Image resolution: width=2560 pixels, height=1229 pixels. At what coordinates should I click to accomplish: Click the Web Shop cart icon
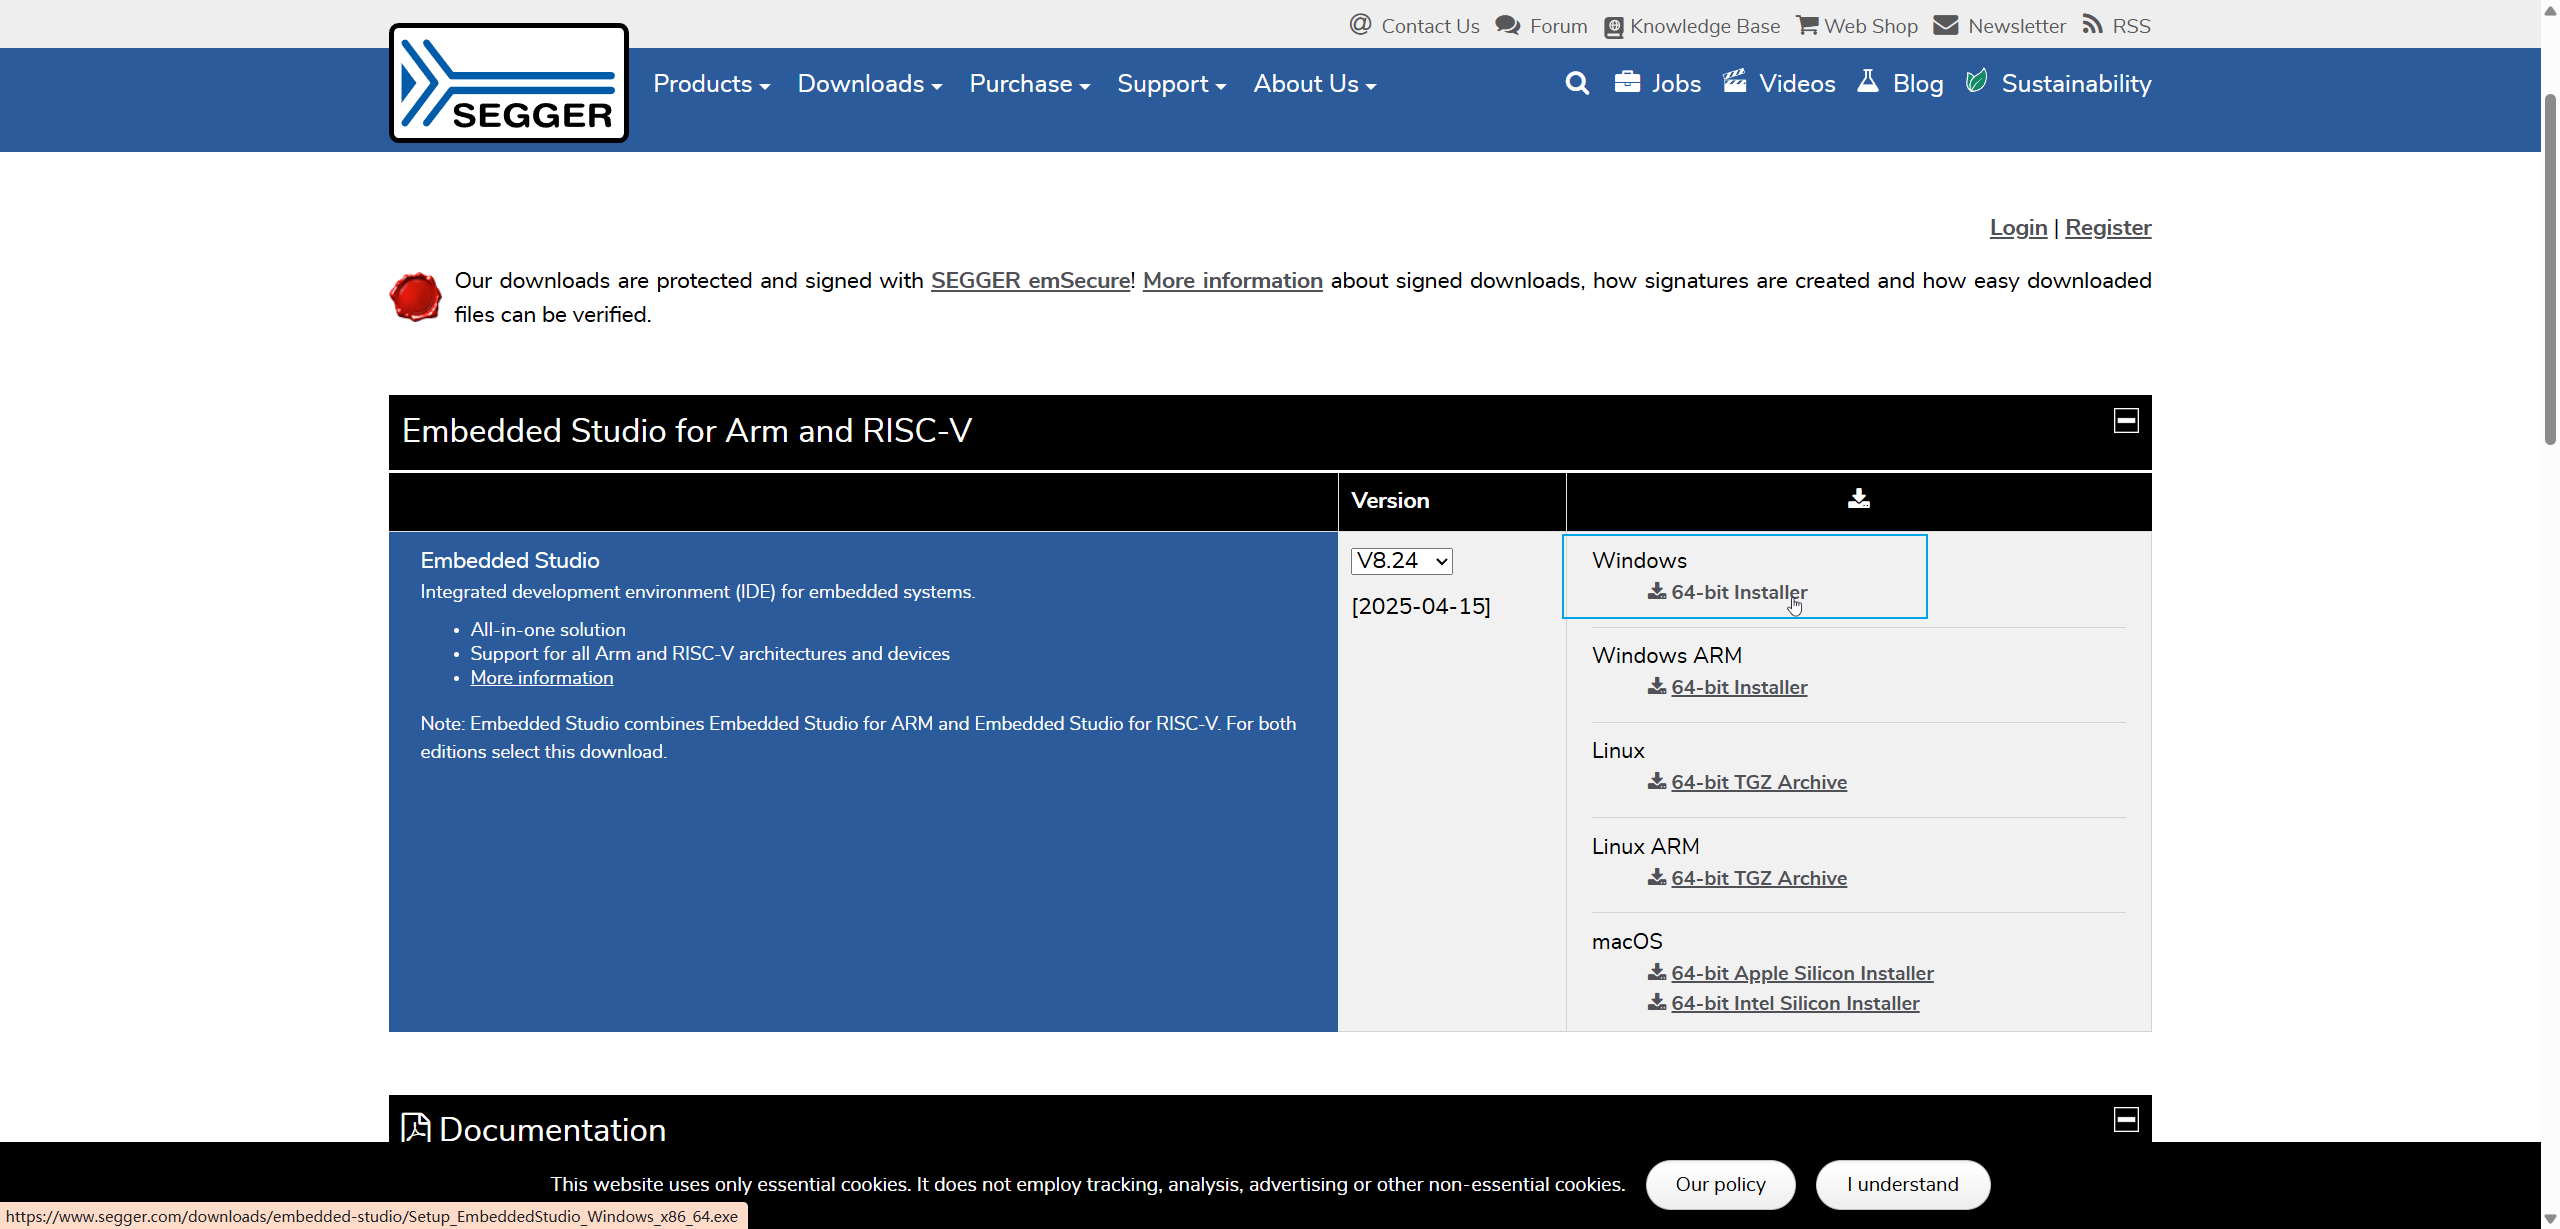click(1807, 25)
